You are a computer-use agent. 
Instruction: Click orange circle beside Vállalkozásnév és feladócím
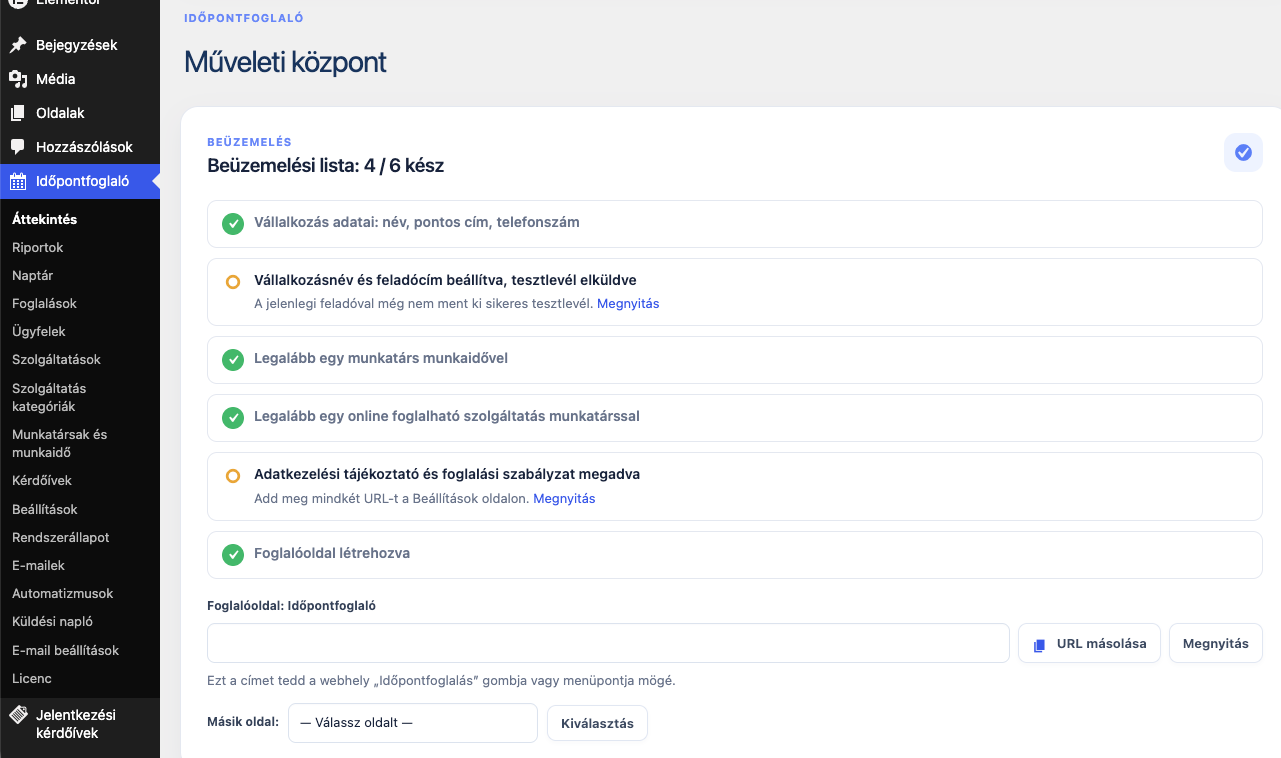(x=233, y=282)
